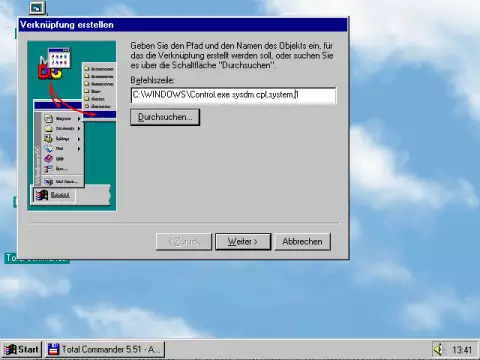
Task: Switch to Total Commander taskbar button
Action: pyautogui.click(x=105, y=349)
